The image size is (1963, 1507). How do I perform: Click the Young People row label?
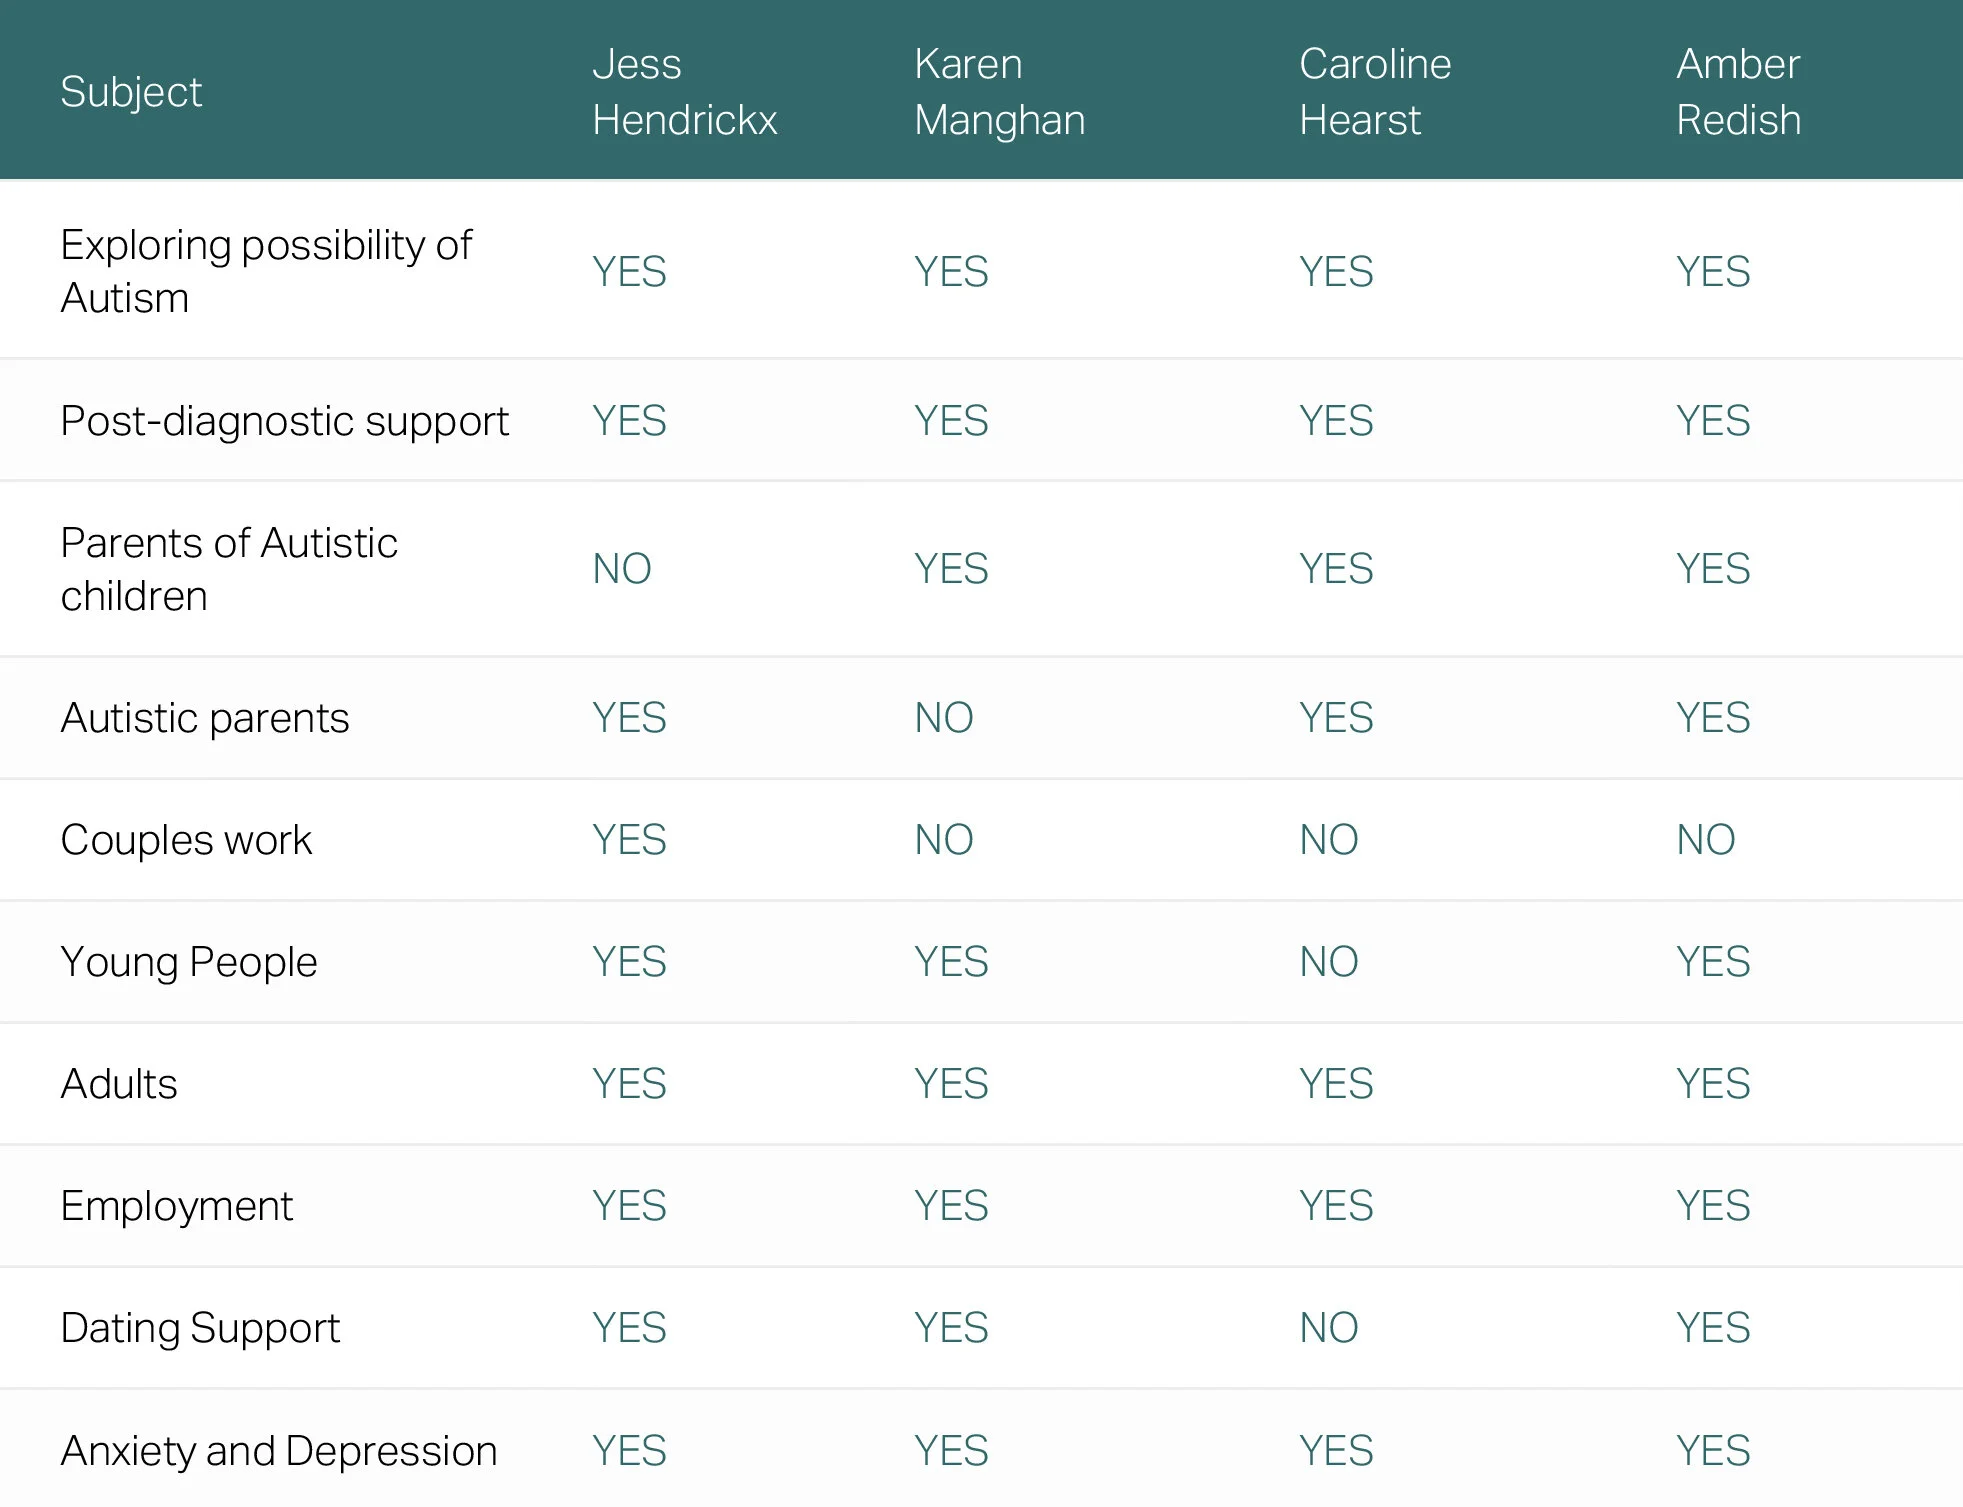pos(189,962)
